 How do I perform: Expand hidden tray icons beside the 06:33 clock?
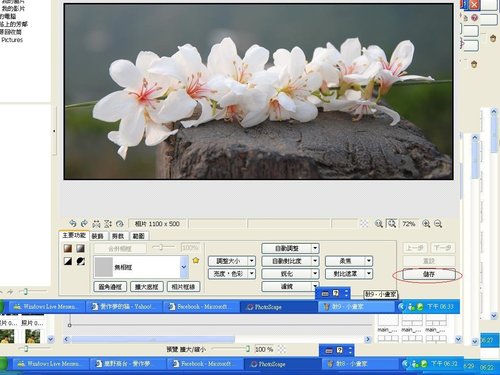[401, 307]
